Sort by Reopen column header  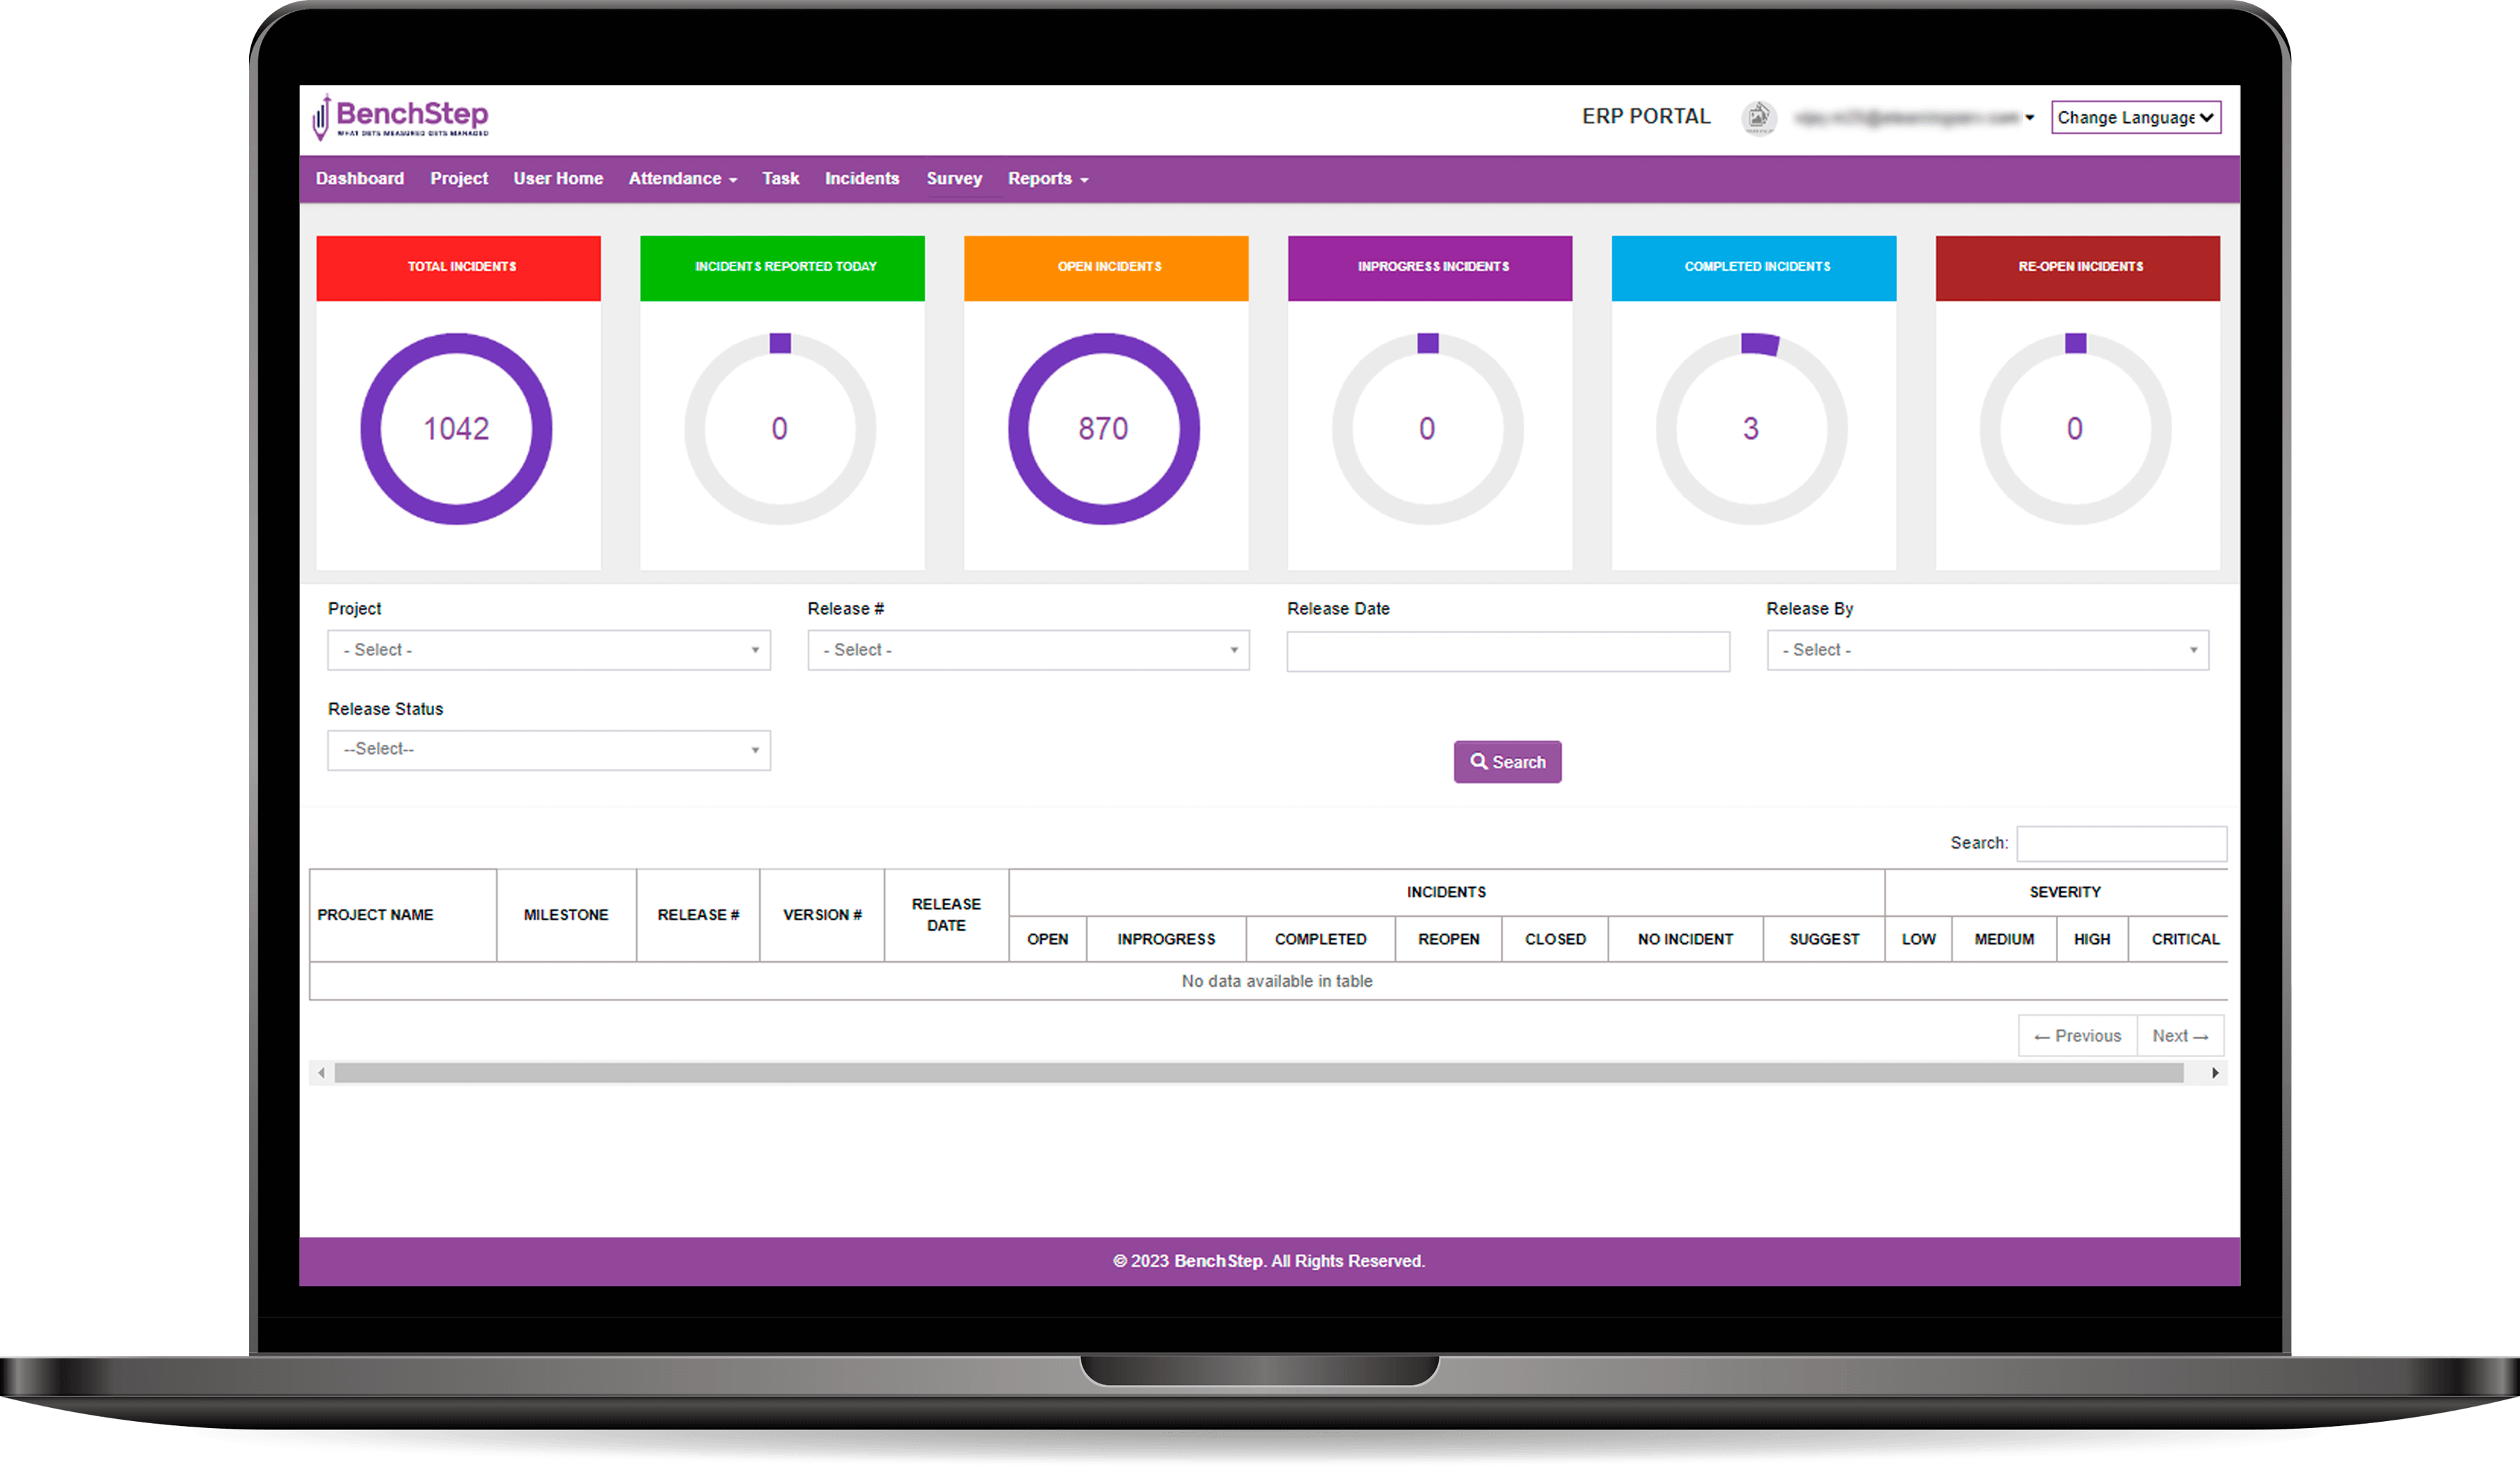click(1448, 939)
